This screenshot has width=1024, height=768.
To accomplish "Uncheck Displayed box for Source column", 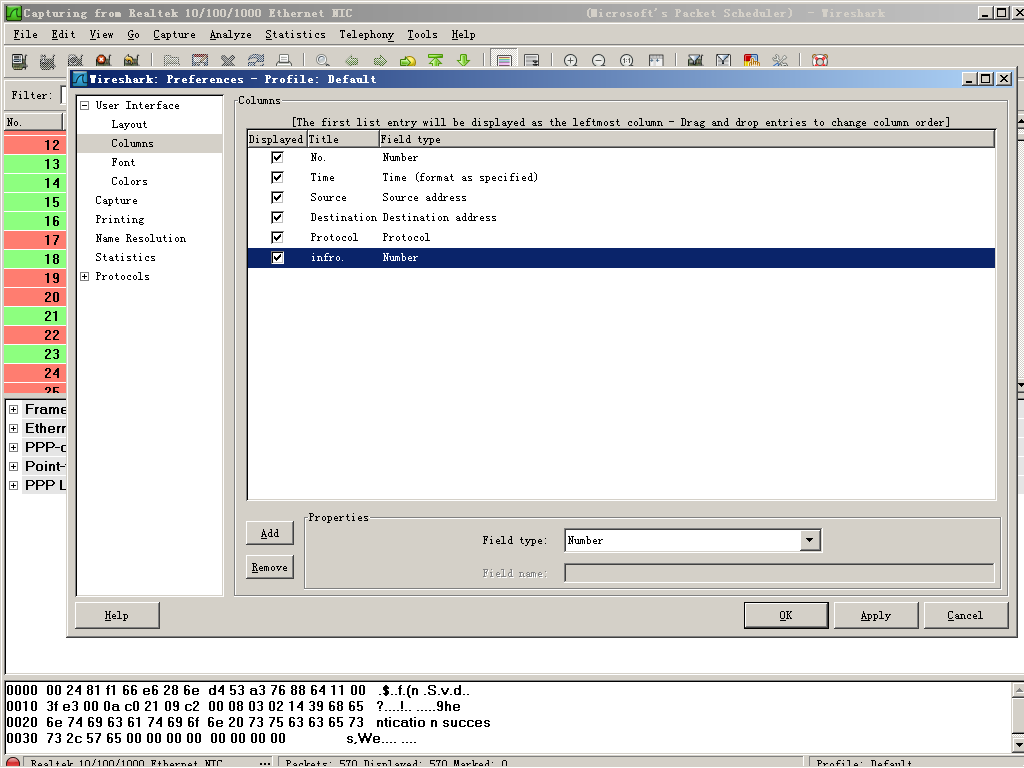I will [278, 197].
